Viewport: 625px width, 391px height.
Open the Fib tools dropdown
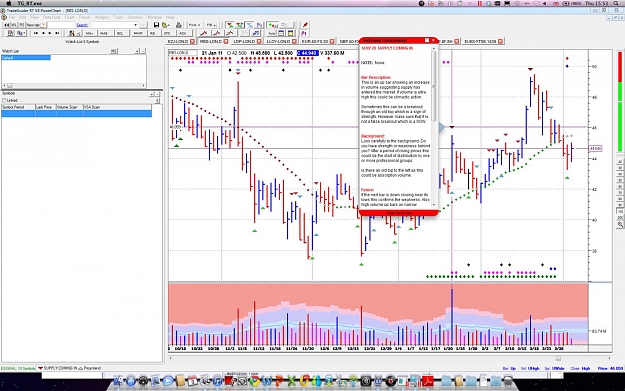(211, 25)
